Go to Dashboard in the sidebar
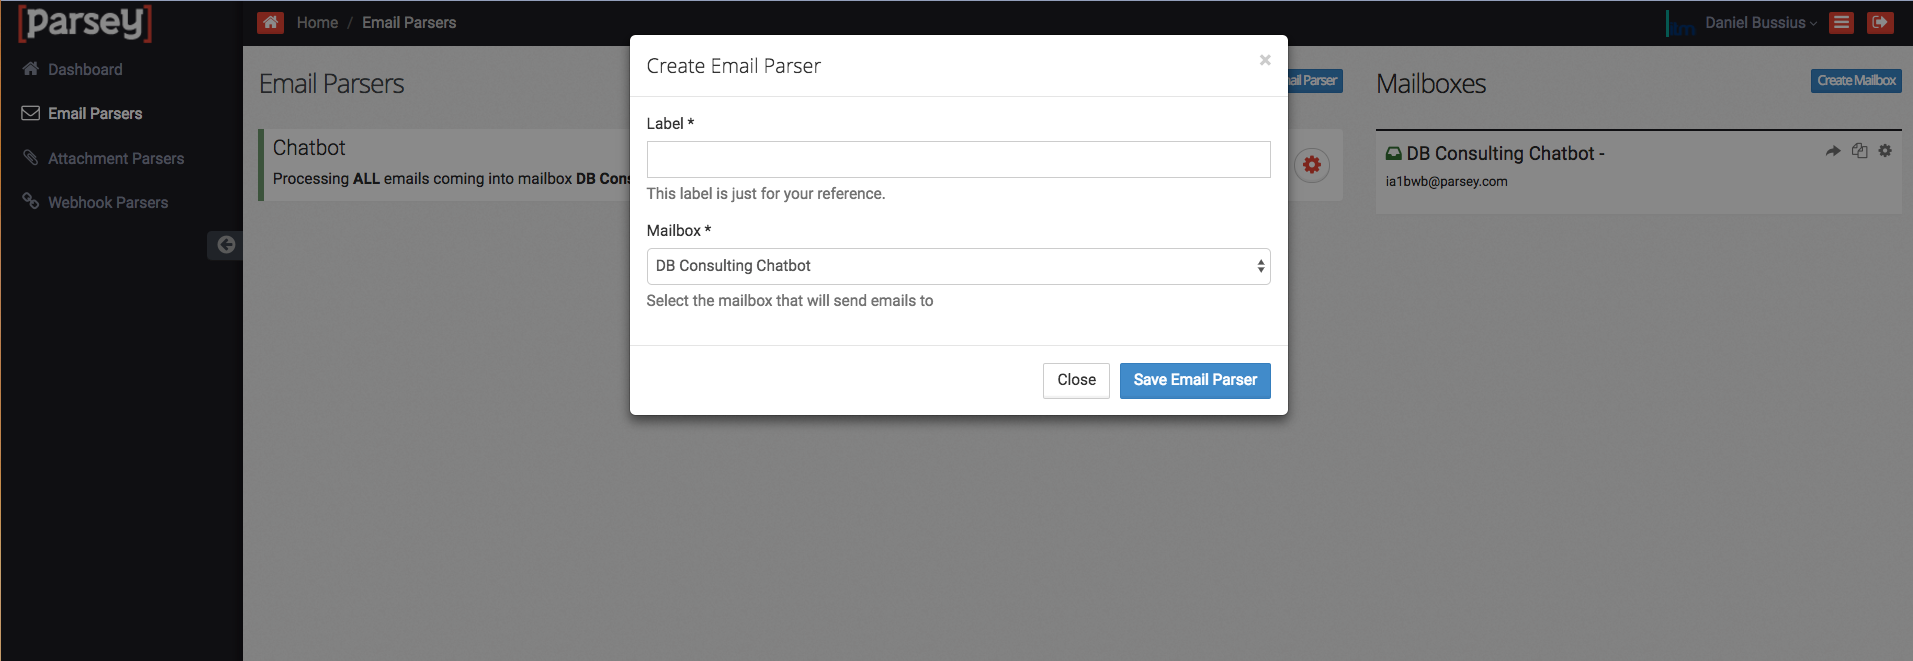This screenshot has width=1913, height=661. click(85, 69)
